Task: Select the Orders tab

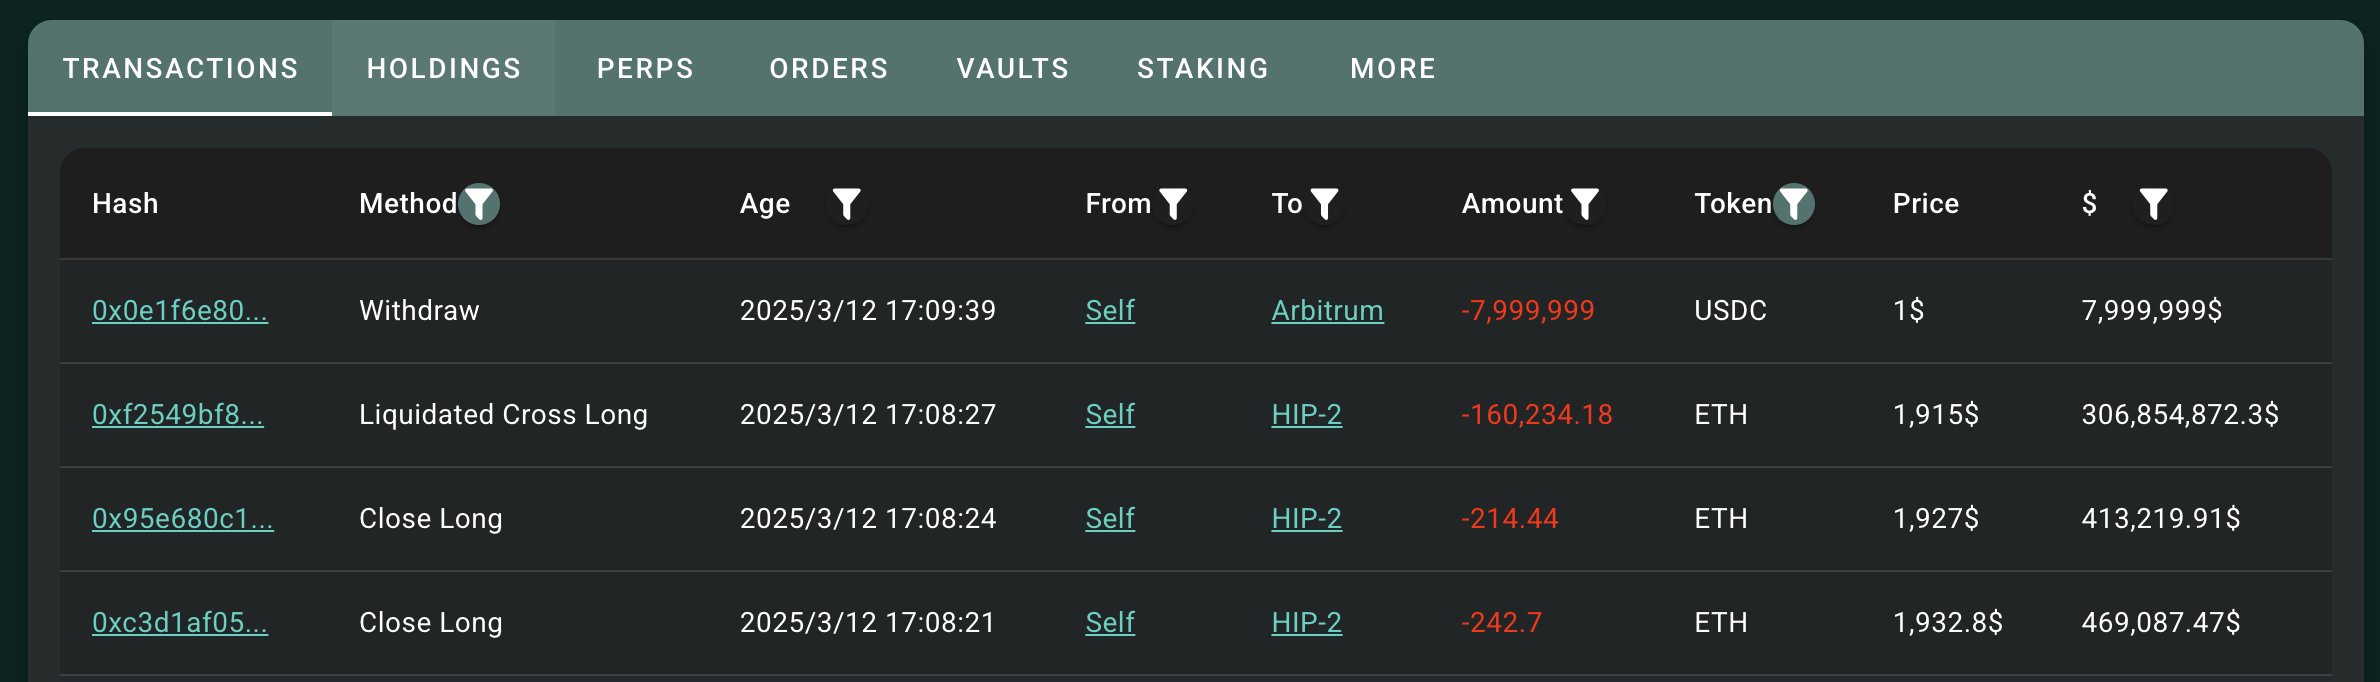Action: pyautogui.click(x=829, y=68)
